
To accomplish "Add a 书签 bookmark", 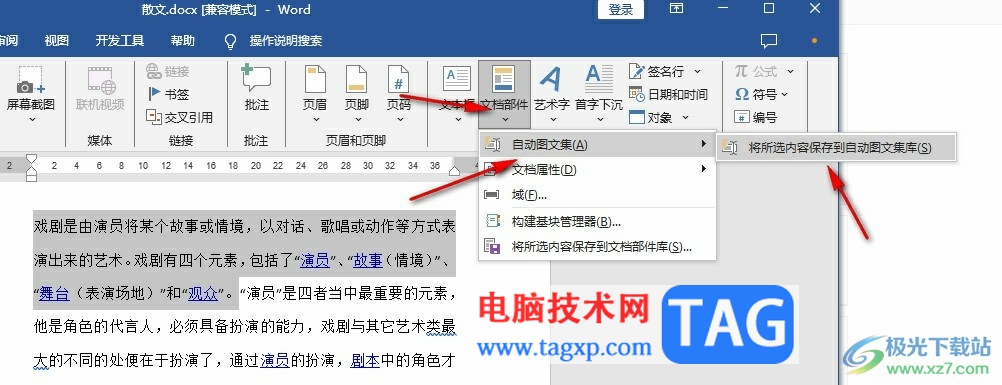I will 168,94.
